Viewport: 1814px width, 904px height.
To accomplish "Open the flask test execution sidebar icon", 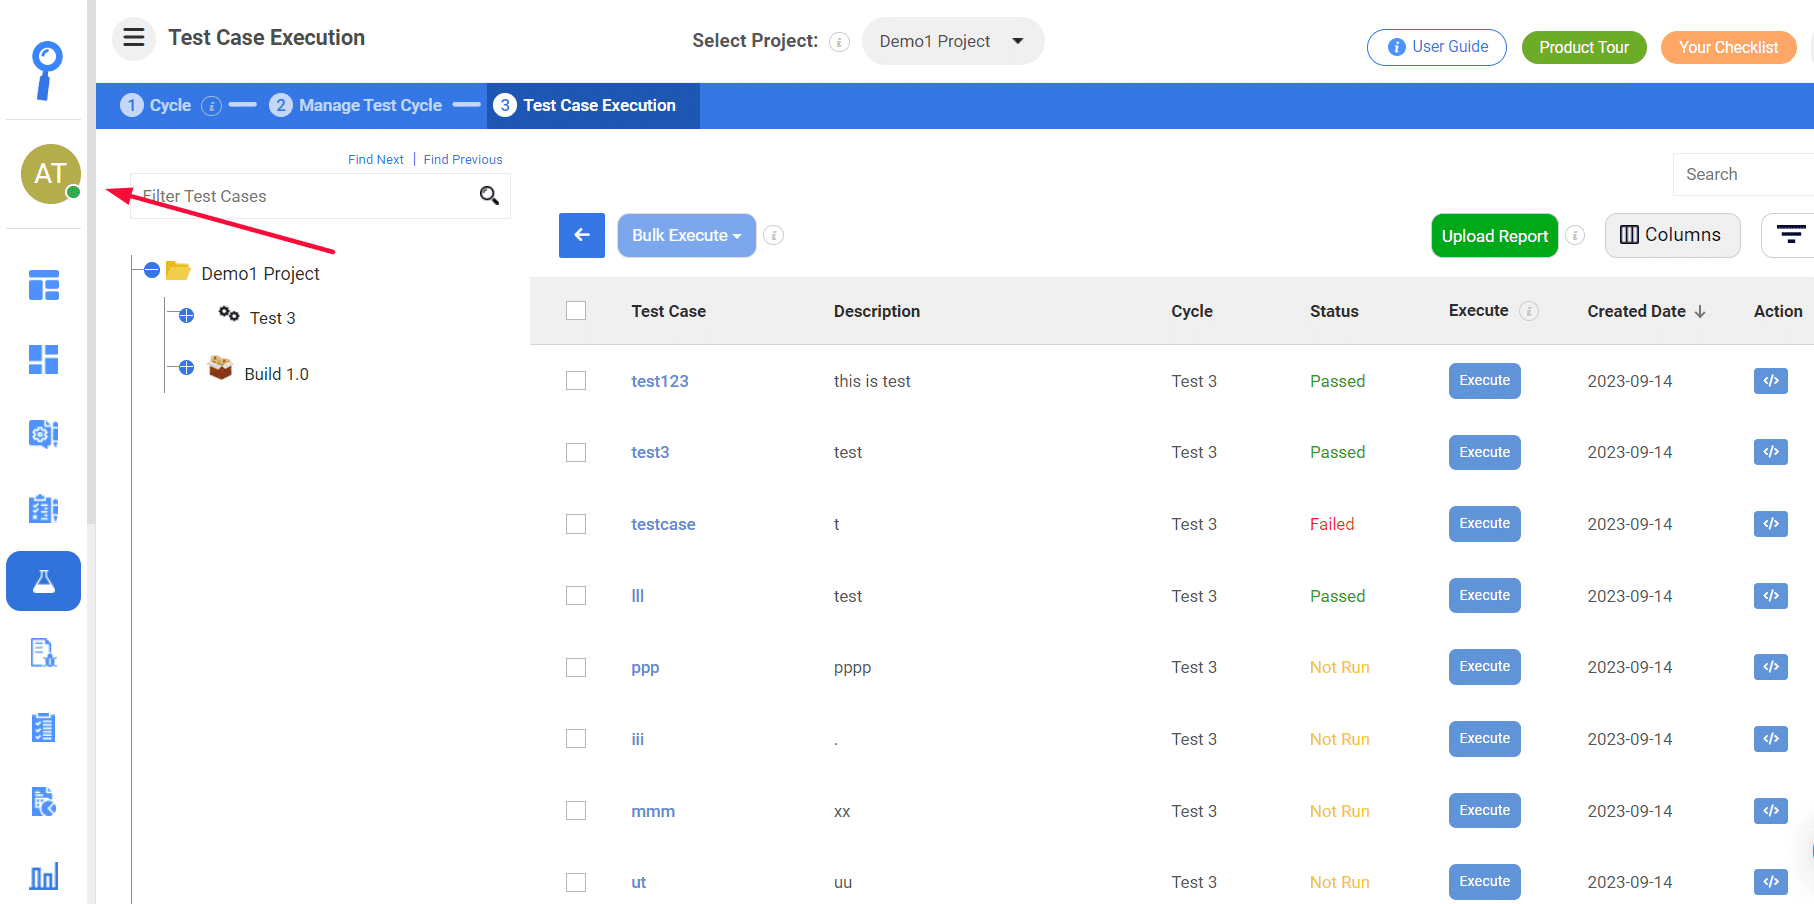I will click(44, 581).
